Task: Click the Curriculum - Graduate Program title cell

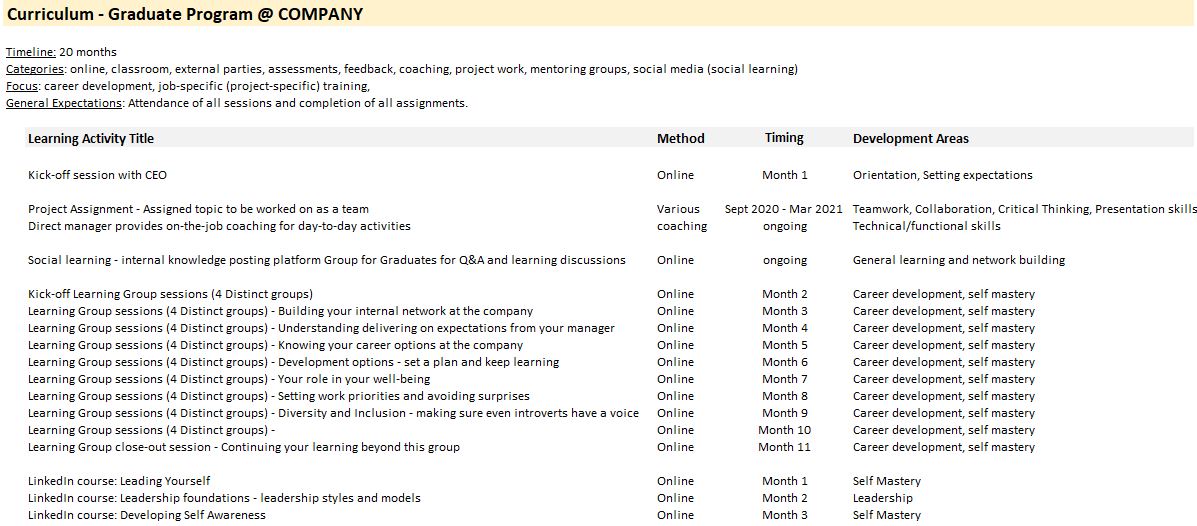Action: (x=185, y=14)
